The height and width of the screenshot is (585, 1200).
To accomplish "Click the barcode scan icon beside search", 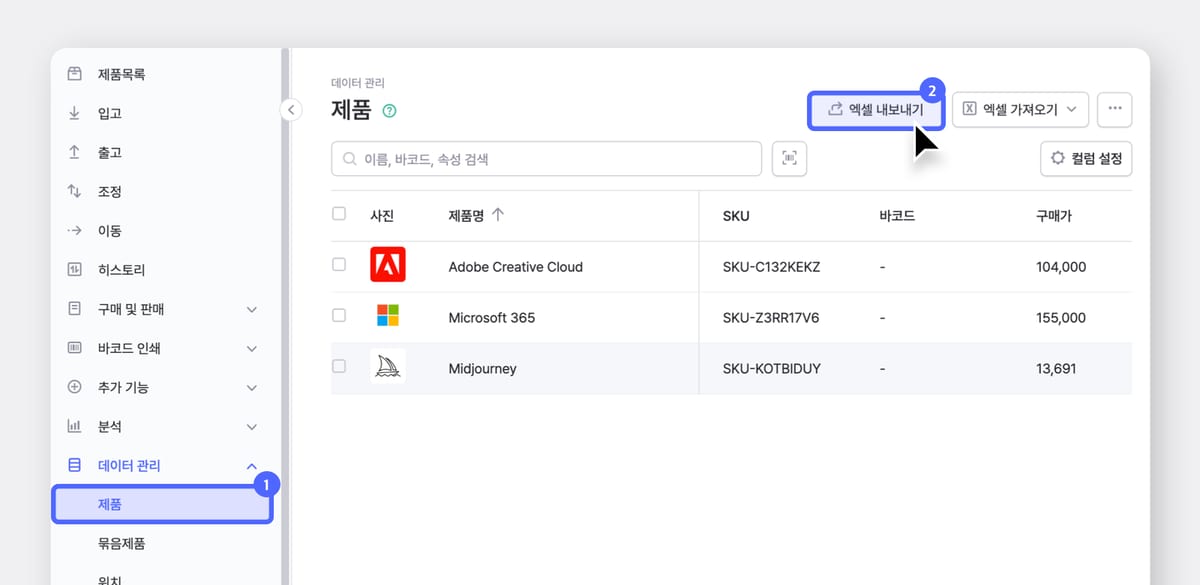I will pos(789,159).
